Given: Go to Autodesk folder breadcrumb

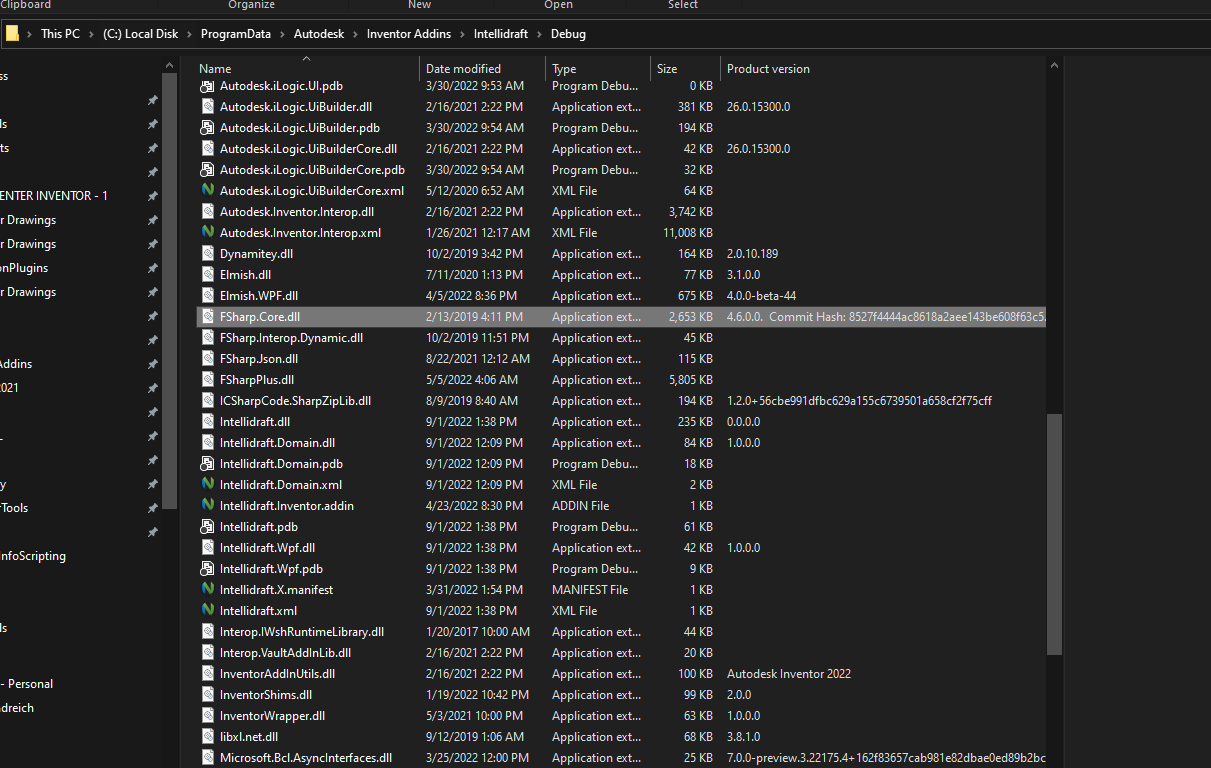Looking at the screenshot, I should (319, 34).
